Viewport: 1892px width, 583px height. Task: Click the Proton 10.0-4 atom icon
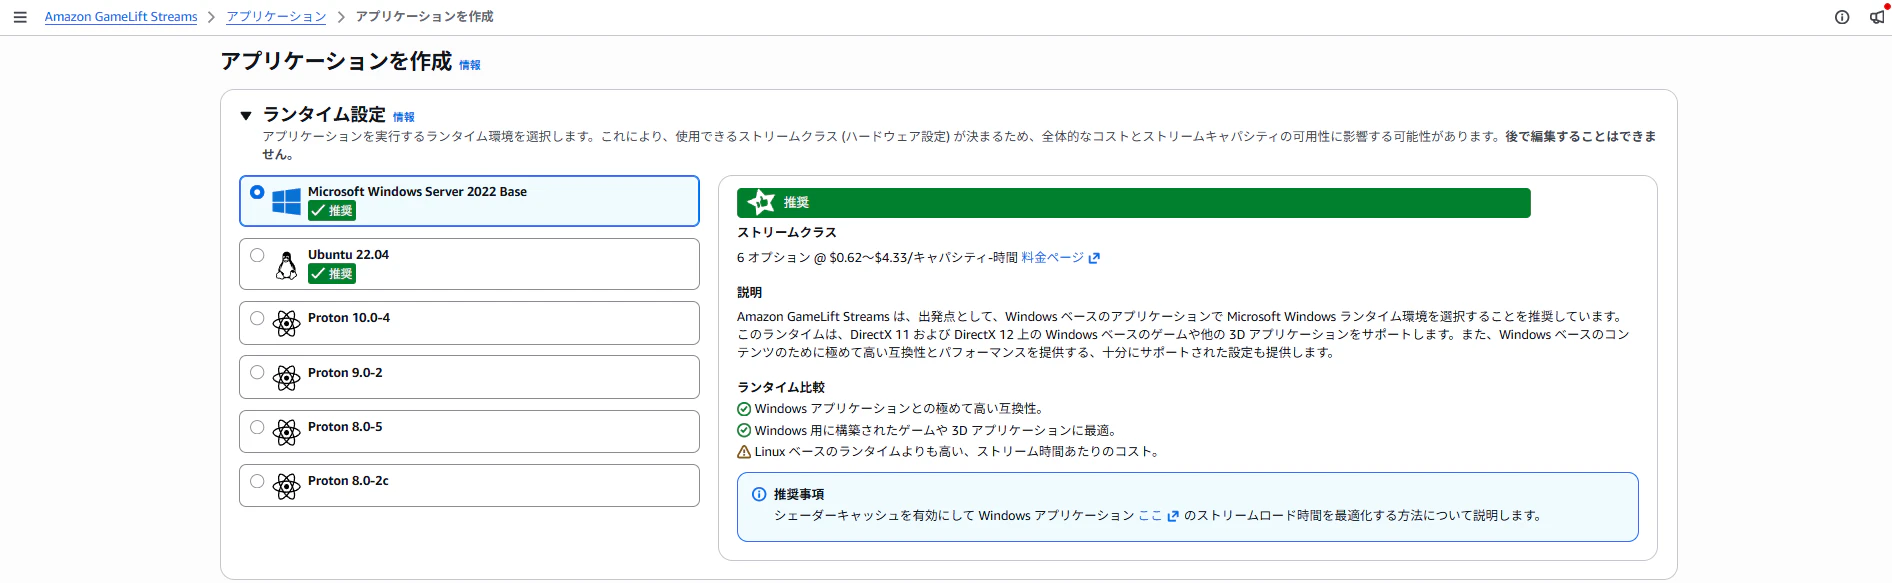(x=286, y=323)
